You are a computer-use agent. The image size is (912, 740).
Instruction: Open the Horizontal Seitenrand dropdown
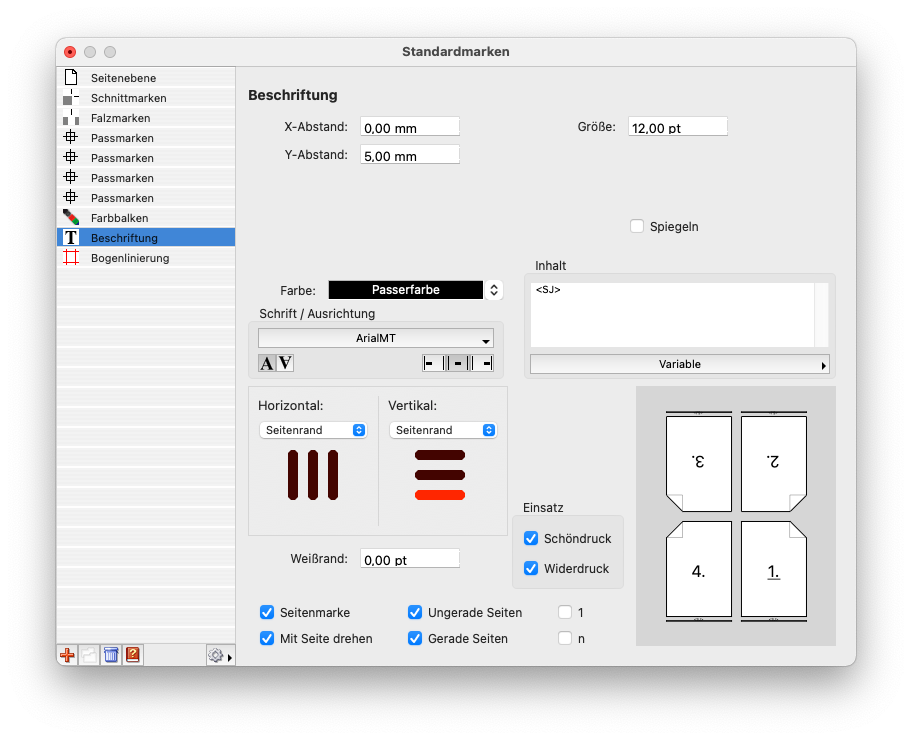(x=313, y=430)
